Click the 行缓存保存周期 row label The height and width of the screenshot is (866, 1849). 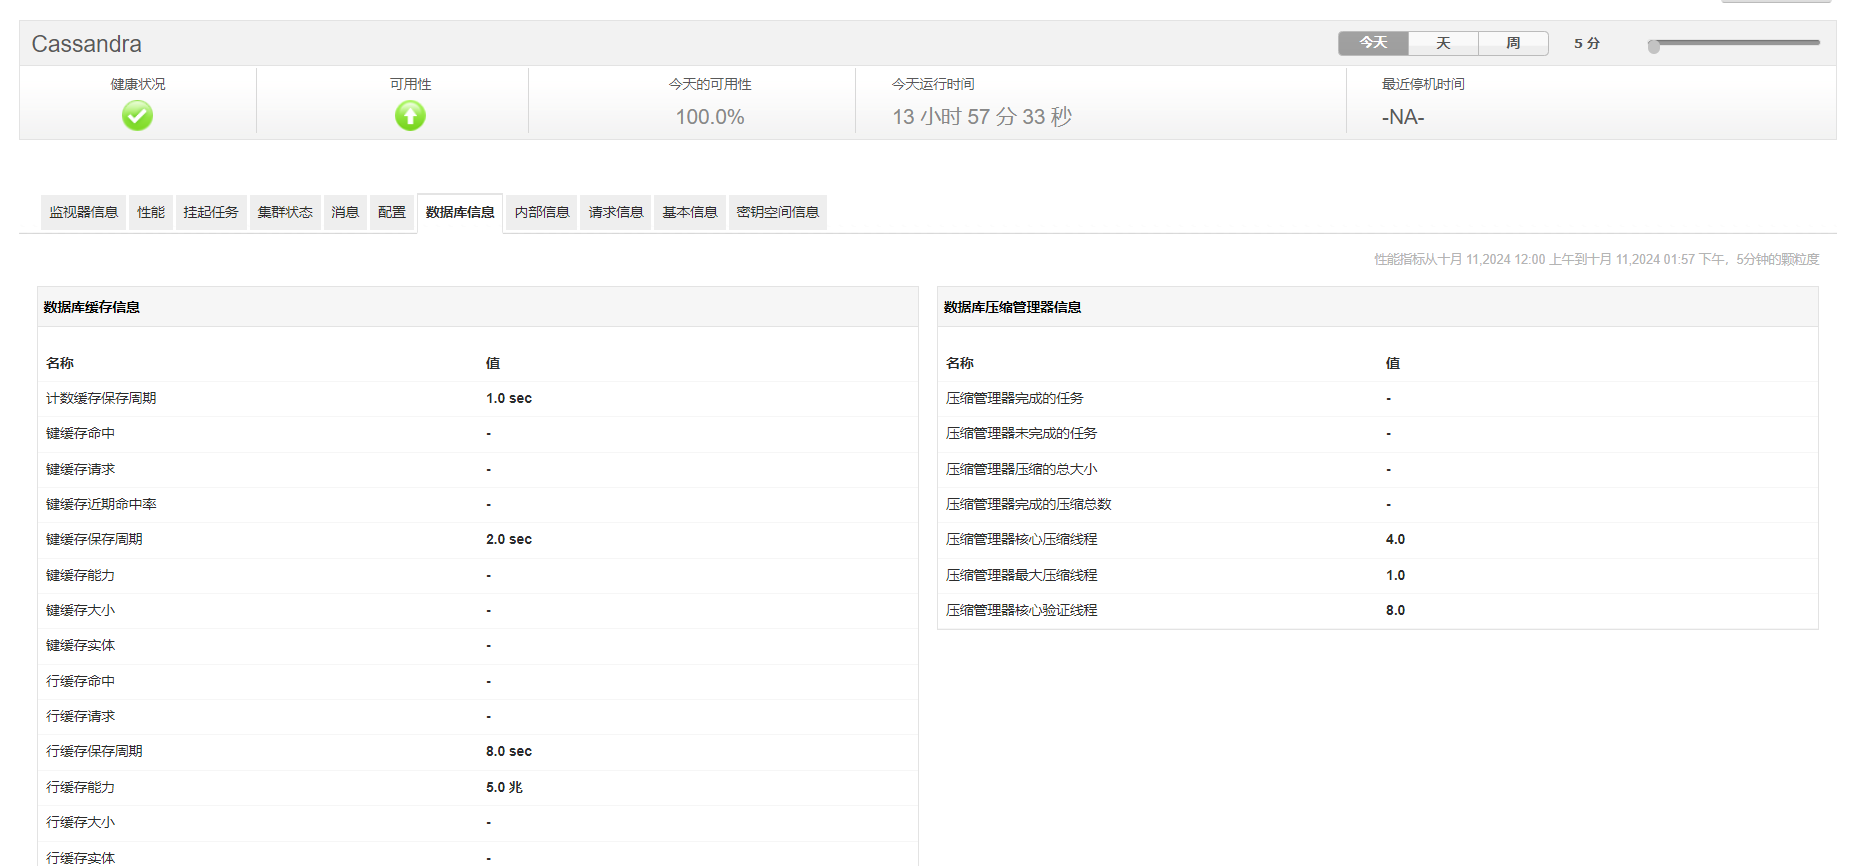pyautogui.click(x=94, y=751)
